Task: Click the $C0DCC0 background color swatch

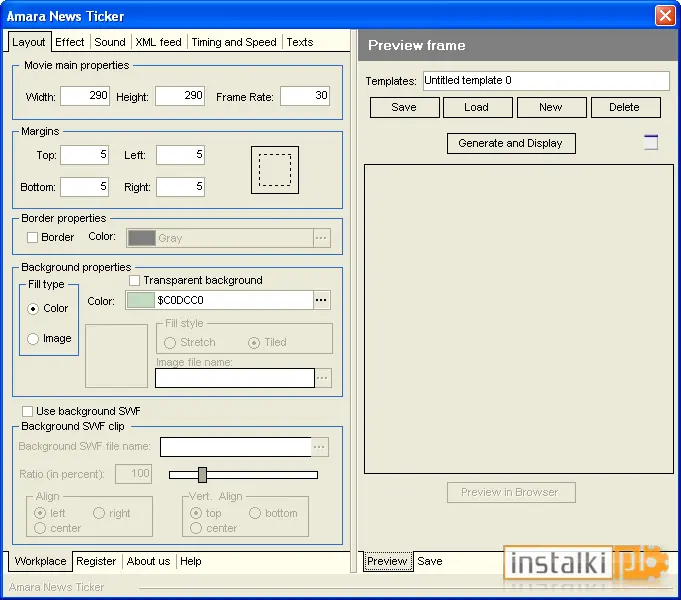Action: click(140, 300)
